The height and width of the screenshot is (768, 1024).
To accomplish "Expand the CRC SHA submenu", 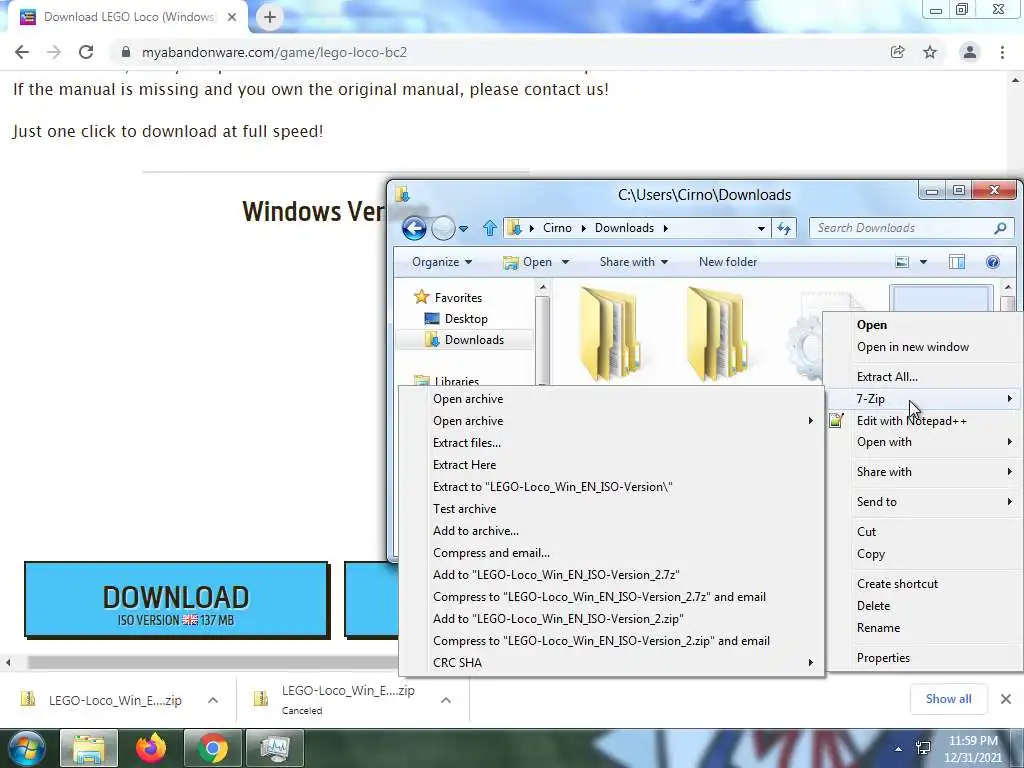I will 612,663.
